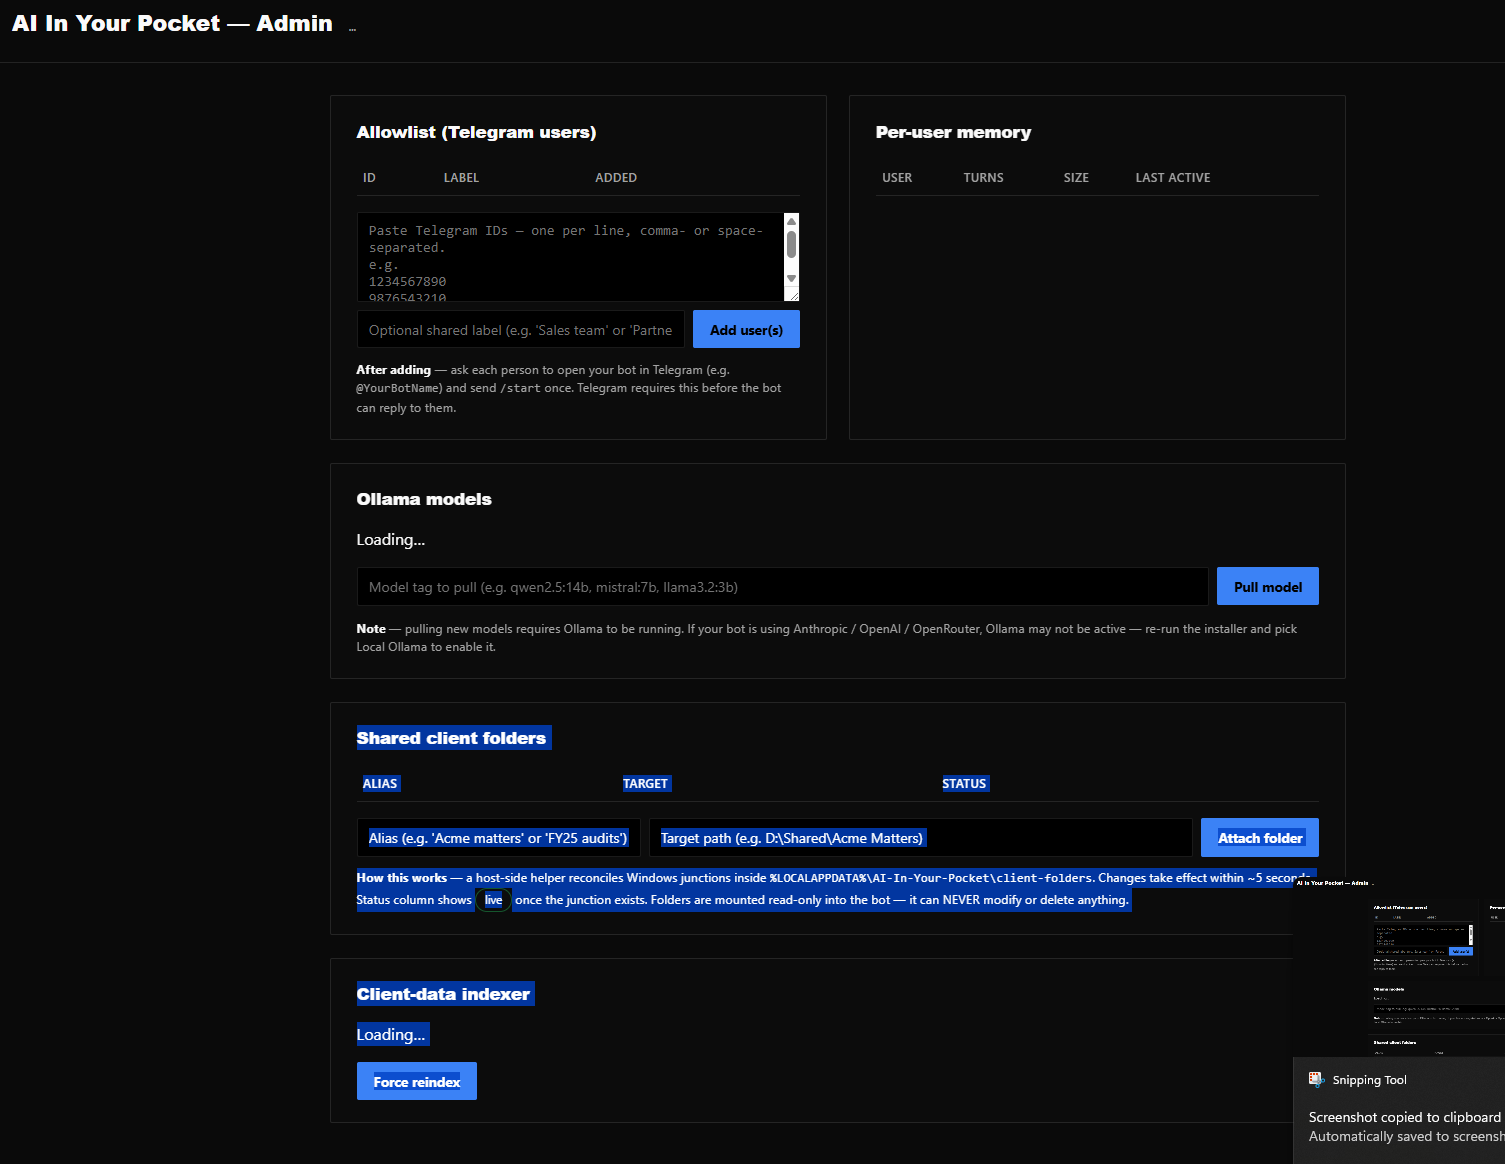The height and width of the screenshot is (1164, 1505).
Task: Click the 'Per-user memory' heading
Action: pyautogui.click(x=953, y=132)
